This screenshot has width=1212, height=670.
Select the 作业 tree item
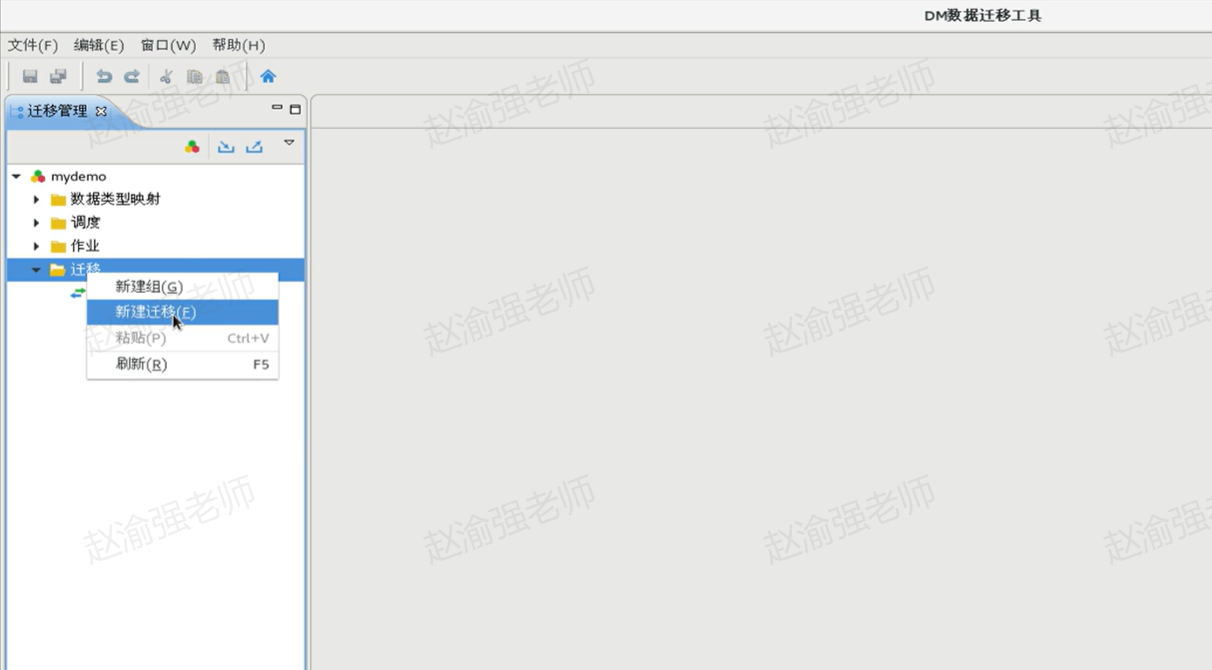[x=85, y=246]
